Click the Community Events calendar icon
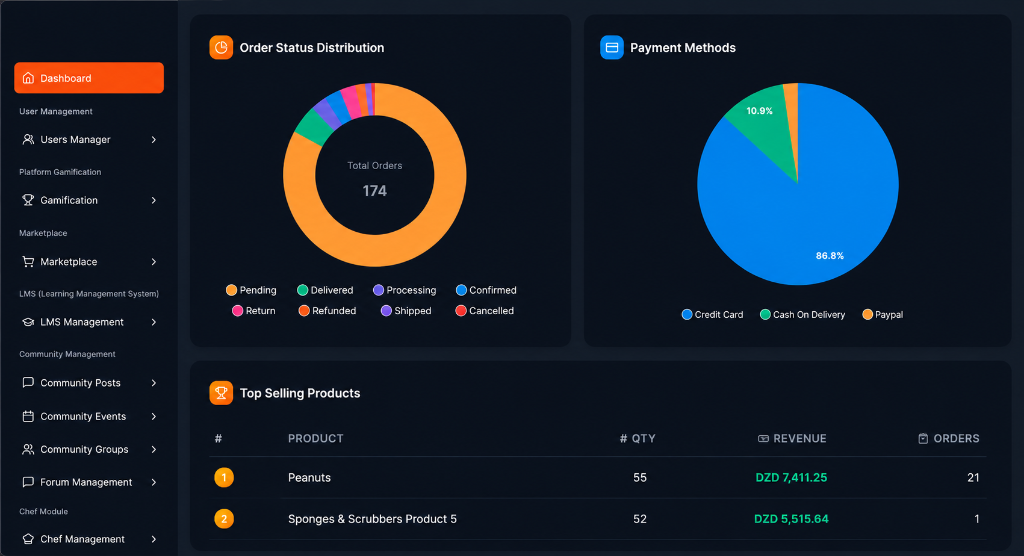This screenshot has width=1024, height=556. tap(28, 416)
